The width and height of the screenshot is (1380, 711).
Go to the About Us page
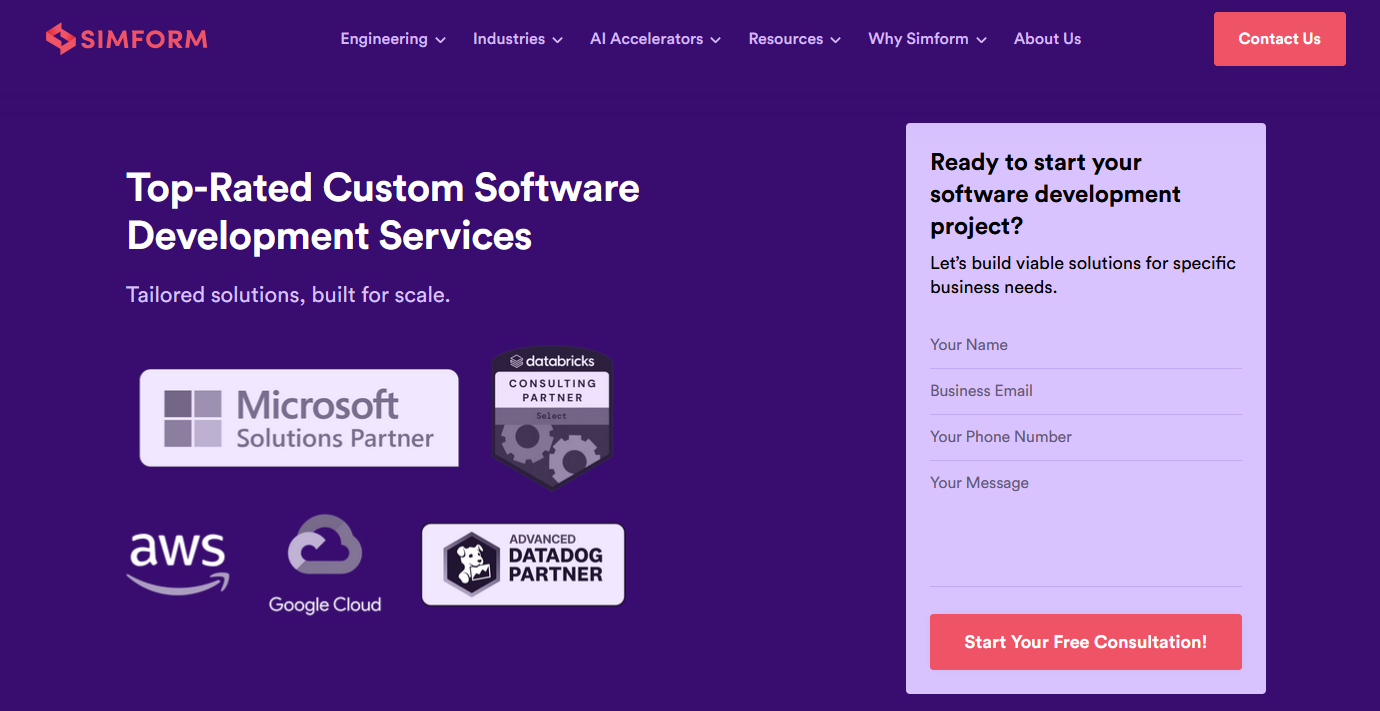tap(1047, 39)
